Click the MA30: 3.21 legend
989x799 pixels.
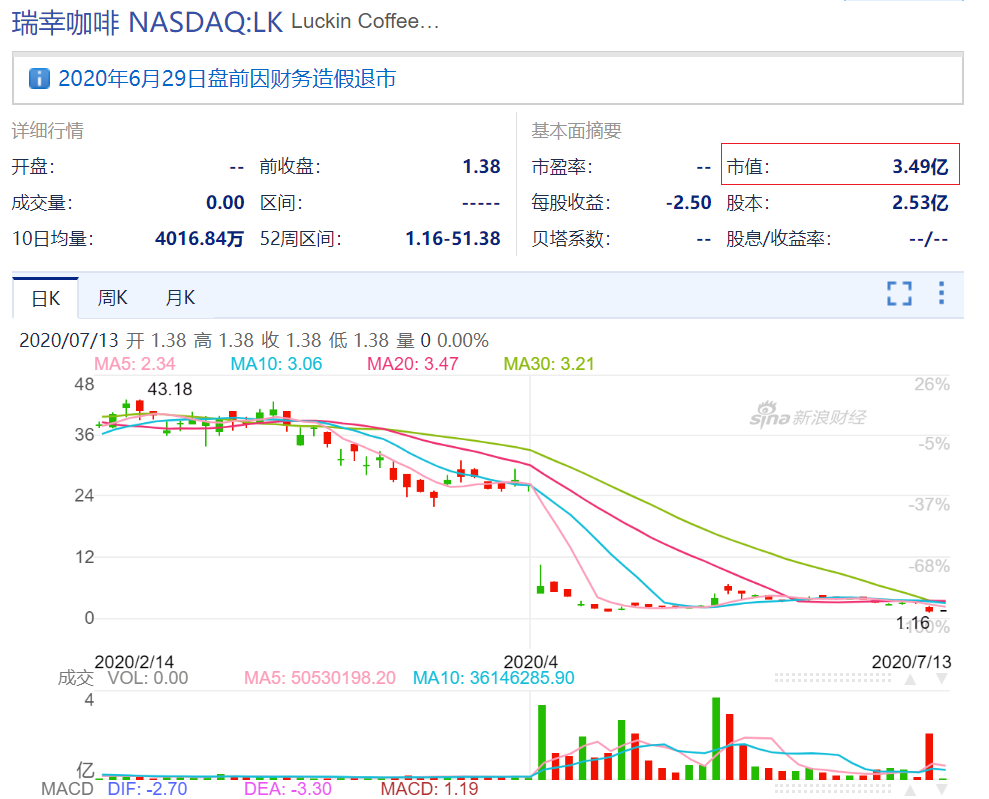click(x=549, y=364)
